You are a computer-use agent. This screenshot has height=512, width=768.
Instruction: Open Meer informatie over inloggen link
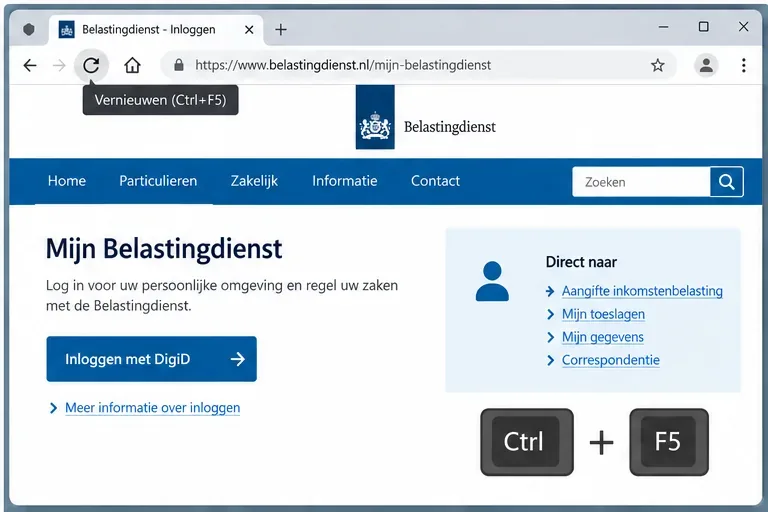152,408
